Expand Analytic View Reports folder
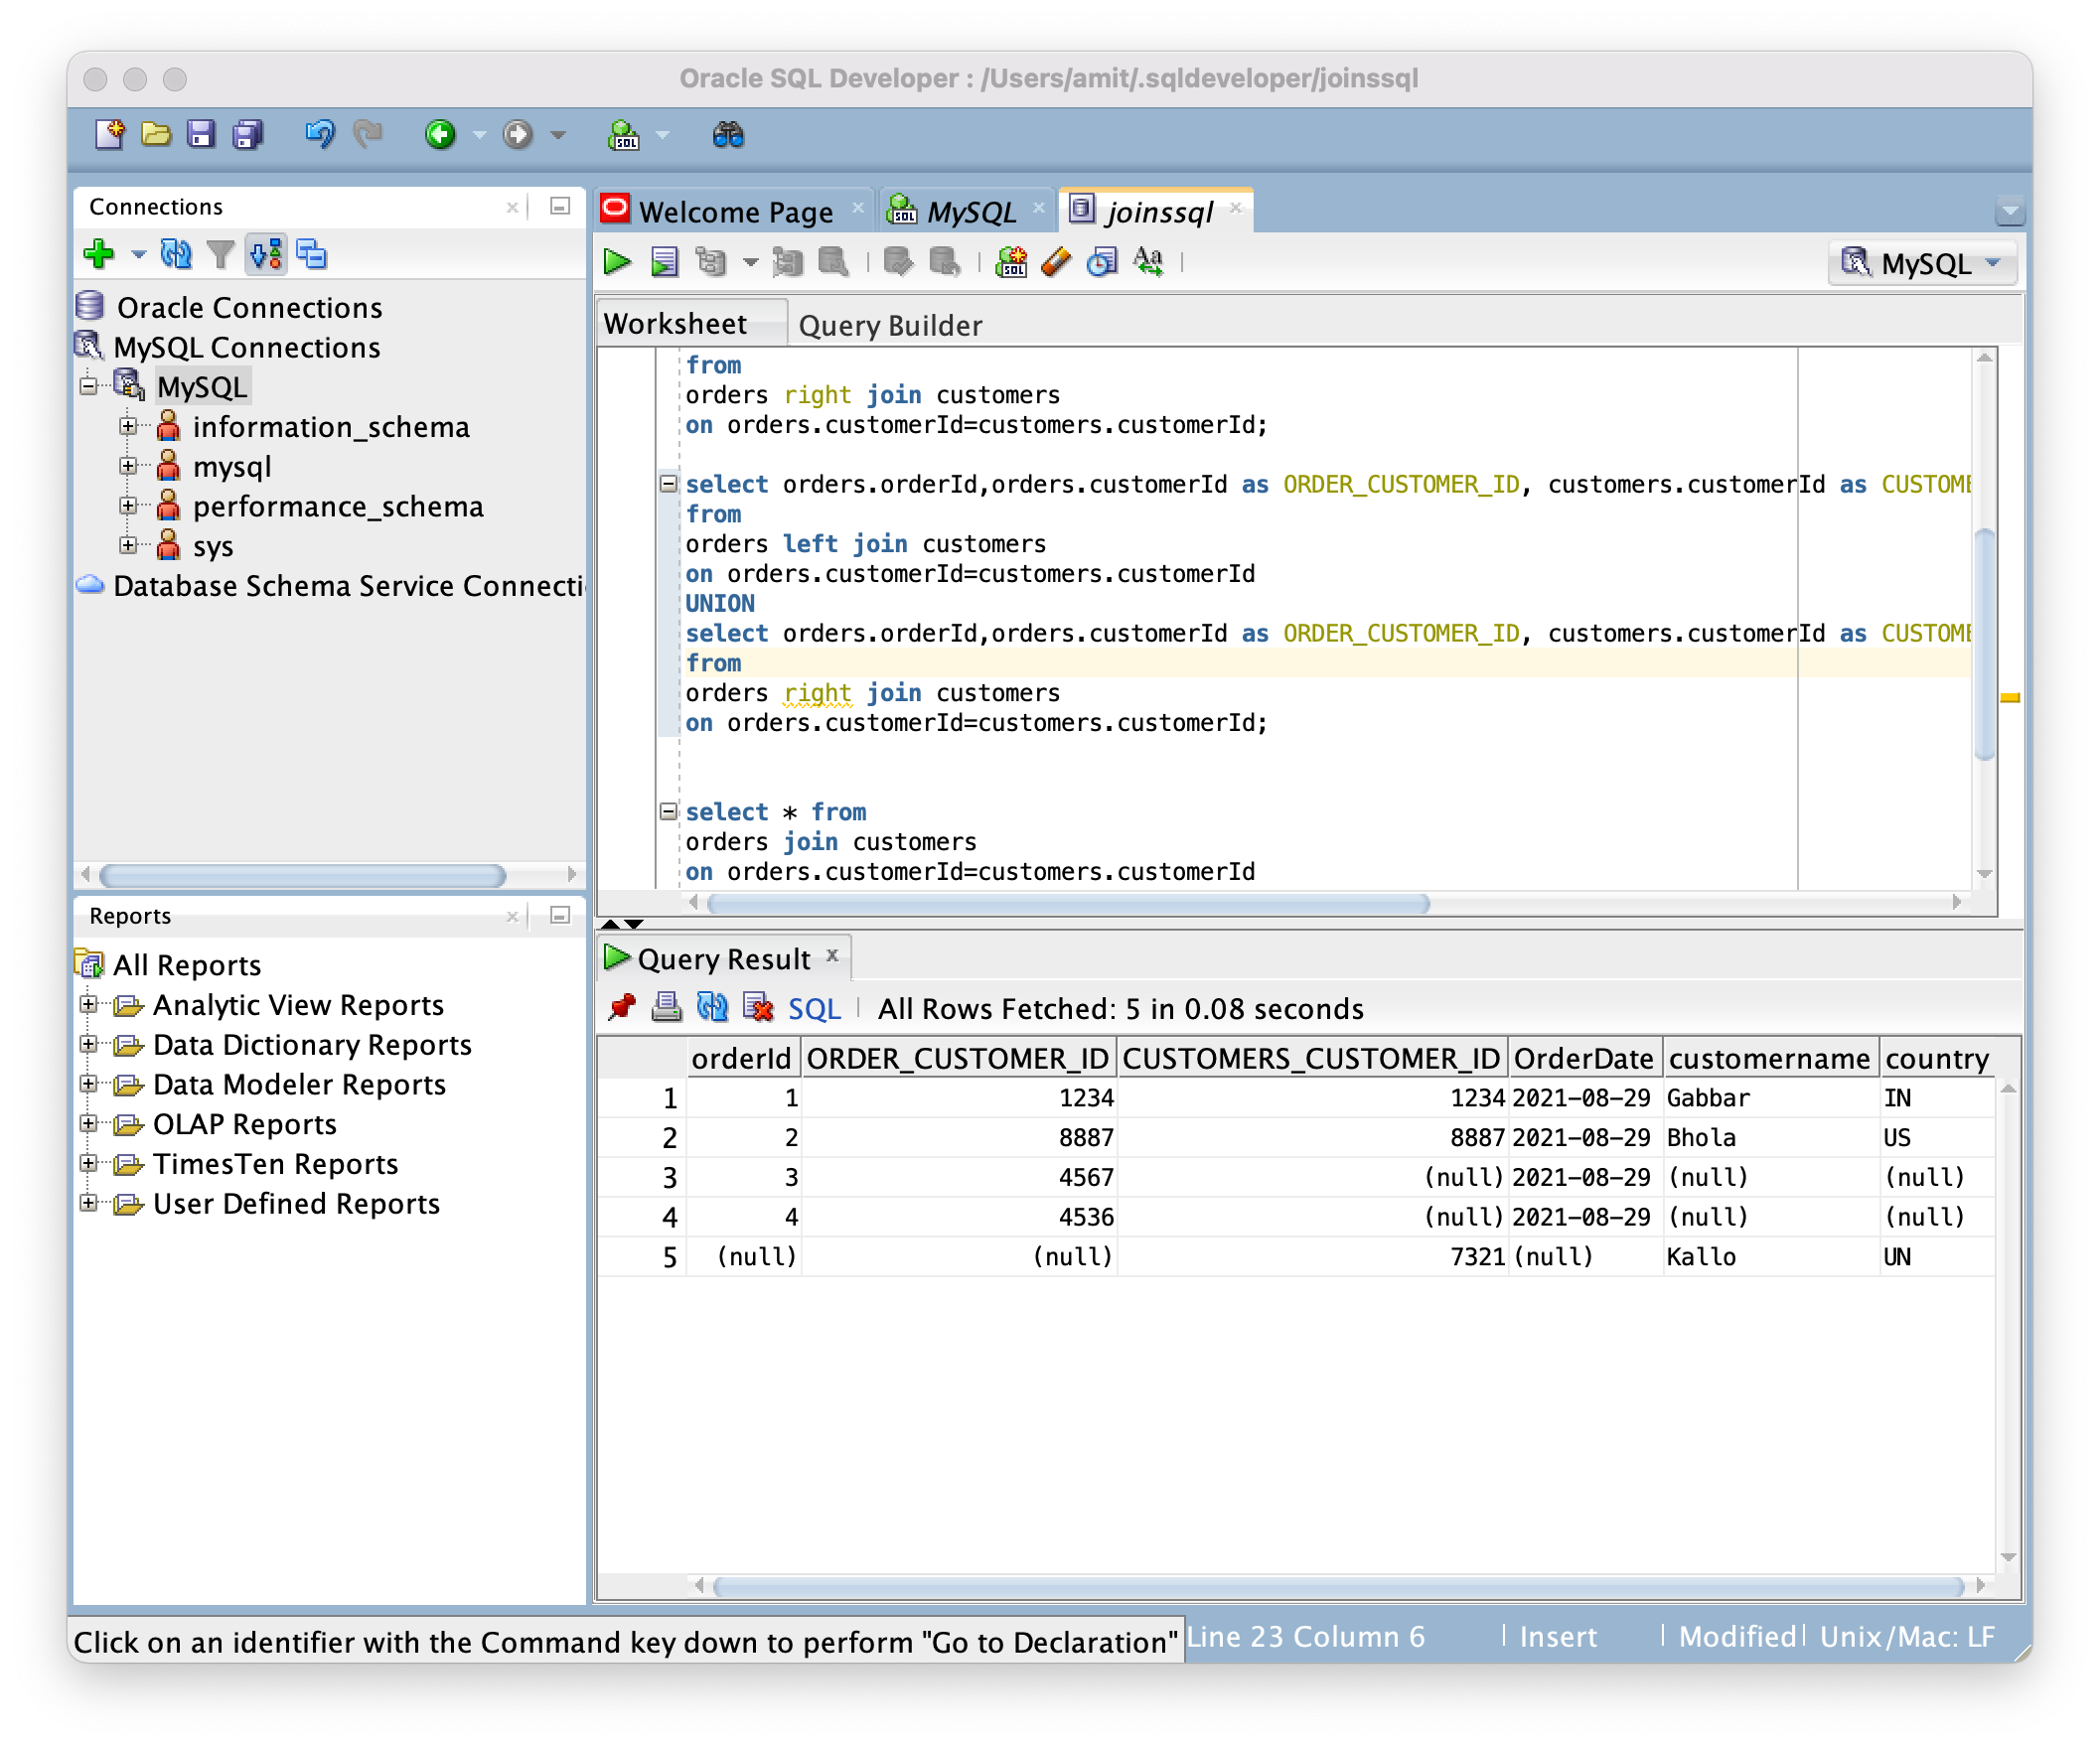The height and width of the screenshot is (1746, 2100). coord(89,1004)
